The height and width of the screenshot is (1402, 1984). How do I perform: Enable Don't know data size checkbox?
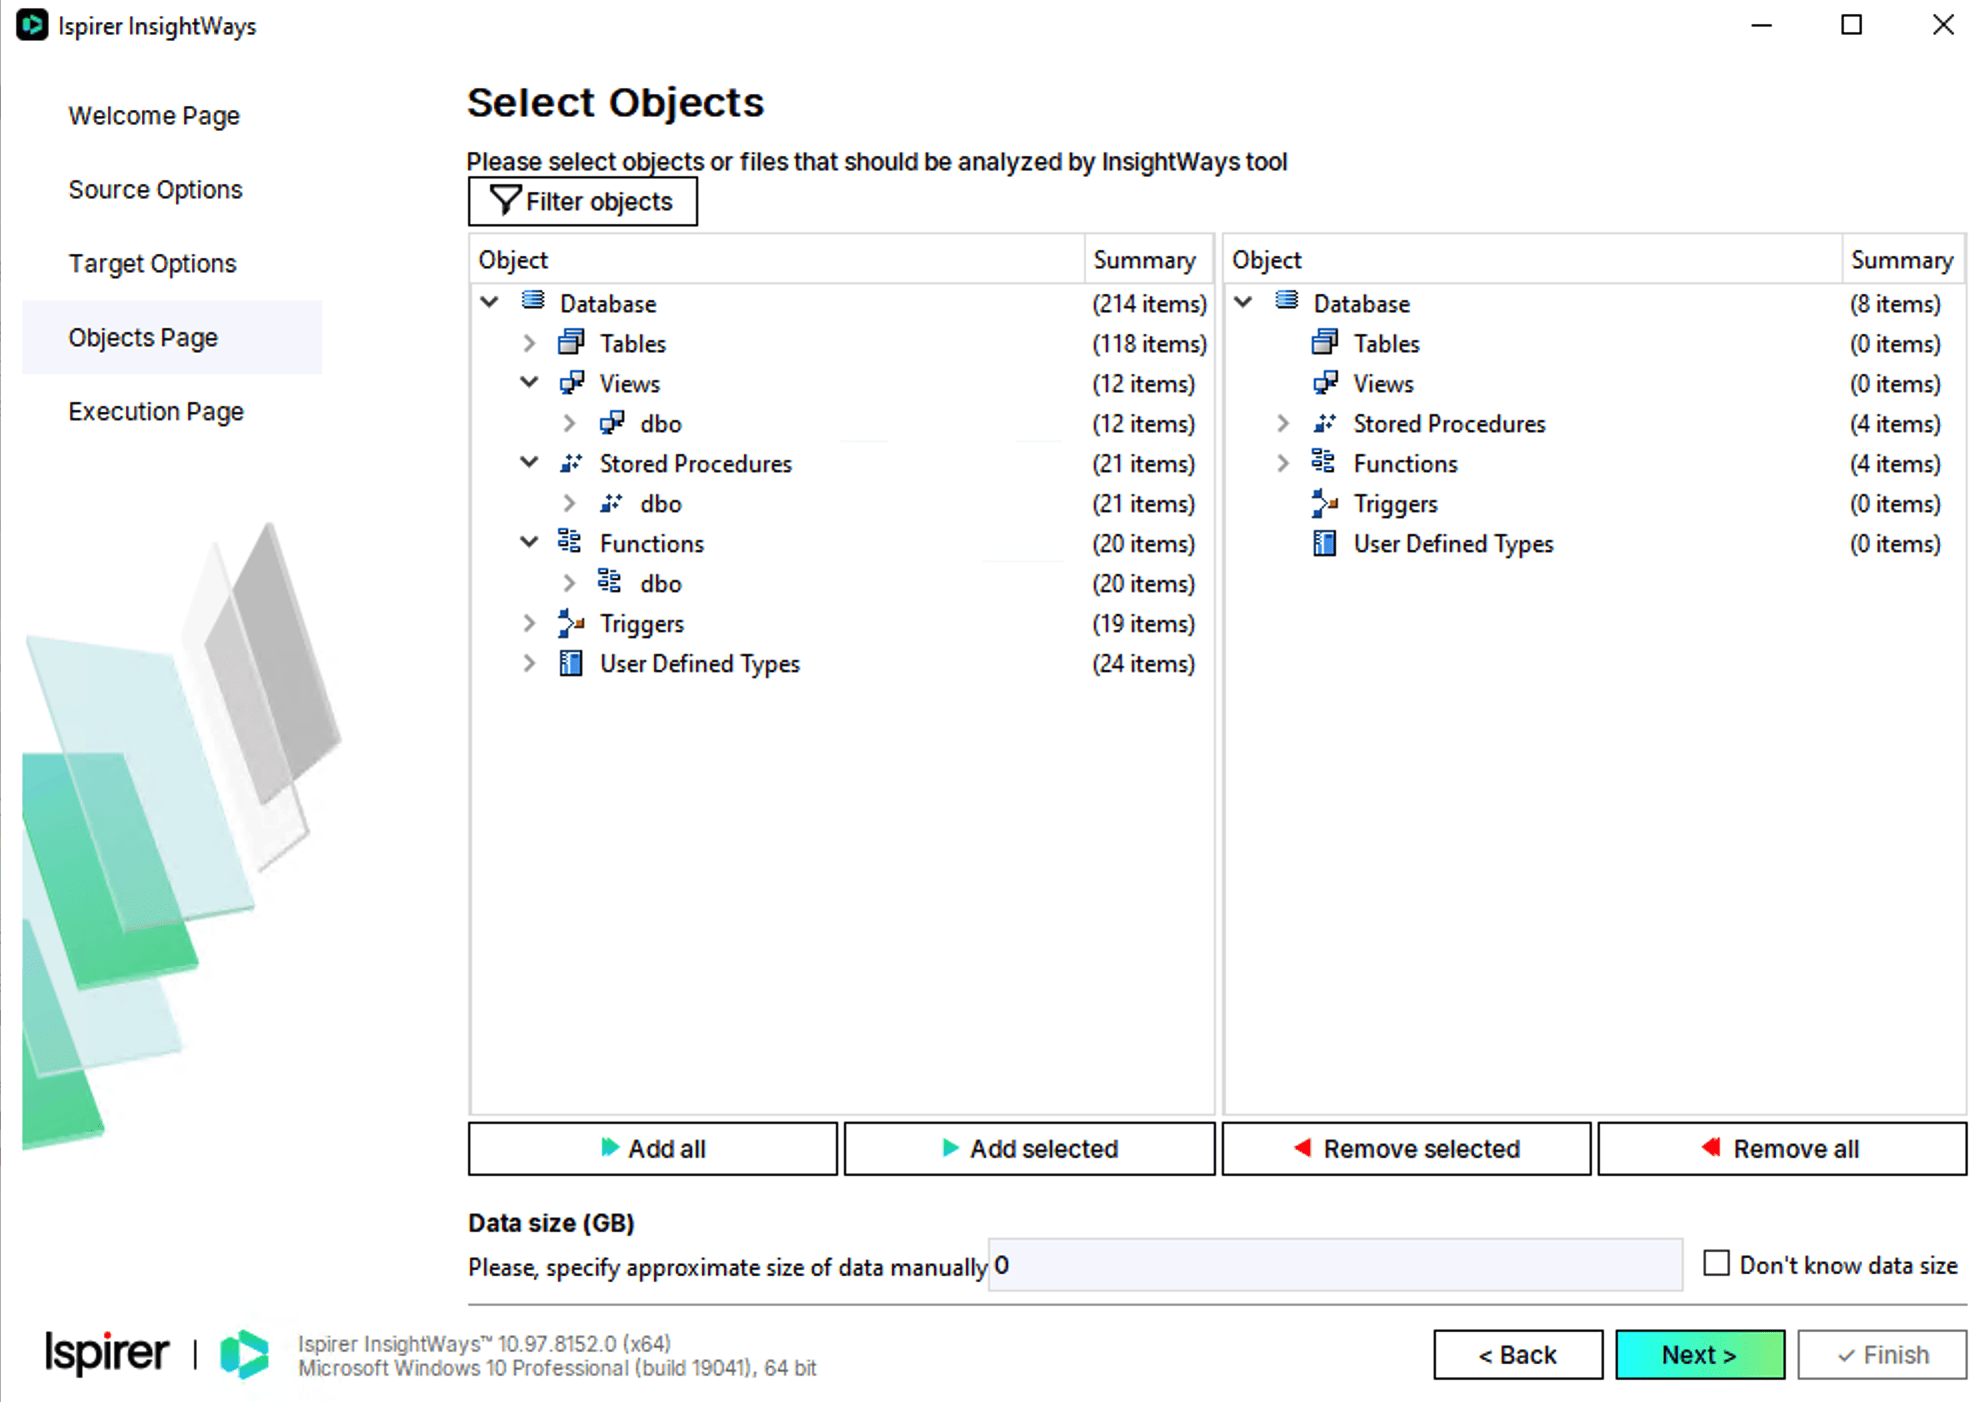(1716, 1263)
